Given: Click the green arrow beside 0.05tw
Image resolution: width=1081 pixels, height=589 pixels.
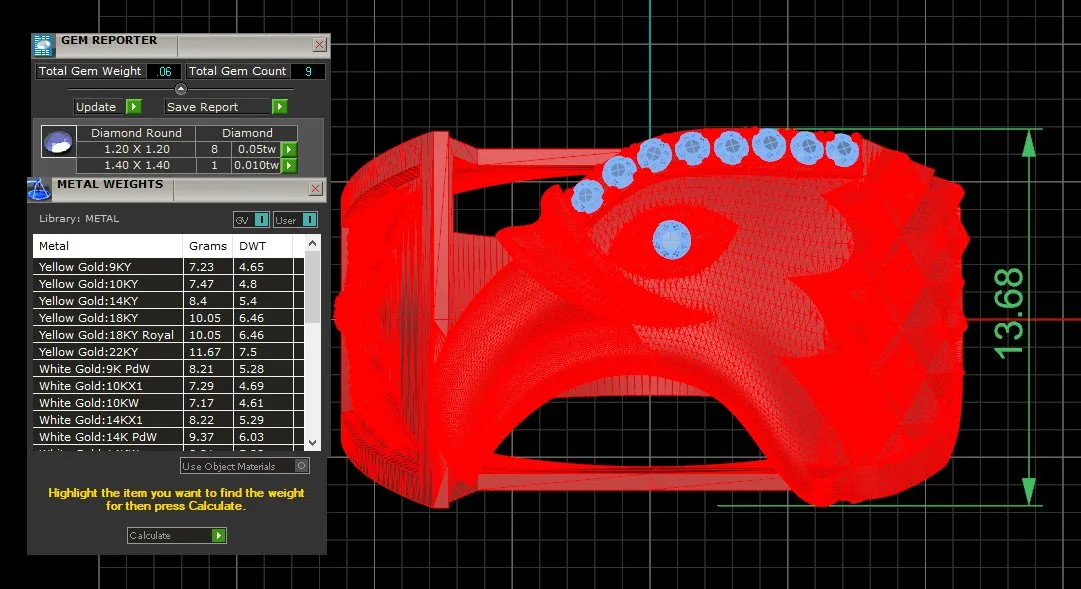Looking at the screenshot, I should point(289,149).
